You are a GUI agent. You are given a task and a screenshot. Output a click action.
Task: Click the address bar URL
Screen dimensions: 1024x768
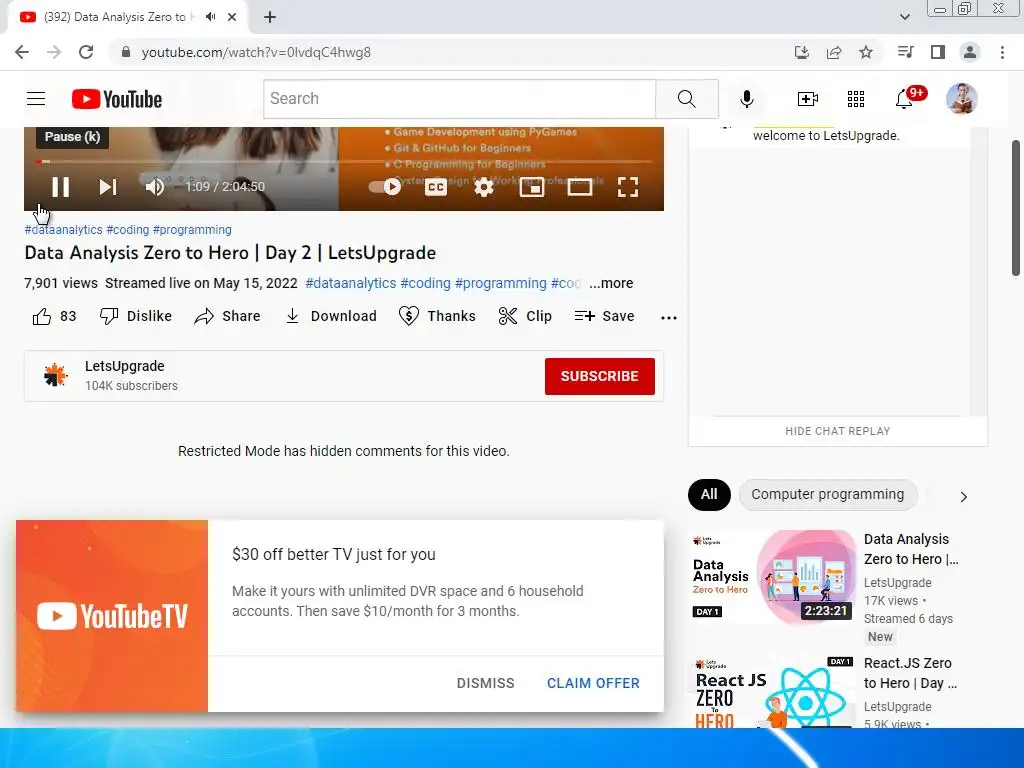(256, 52)
